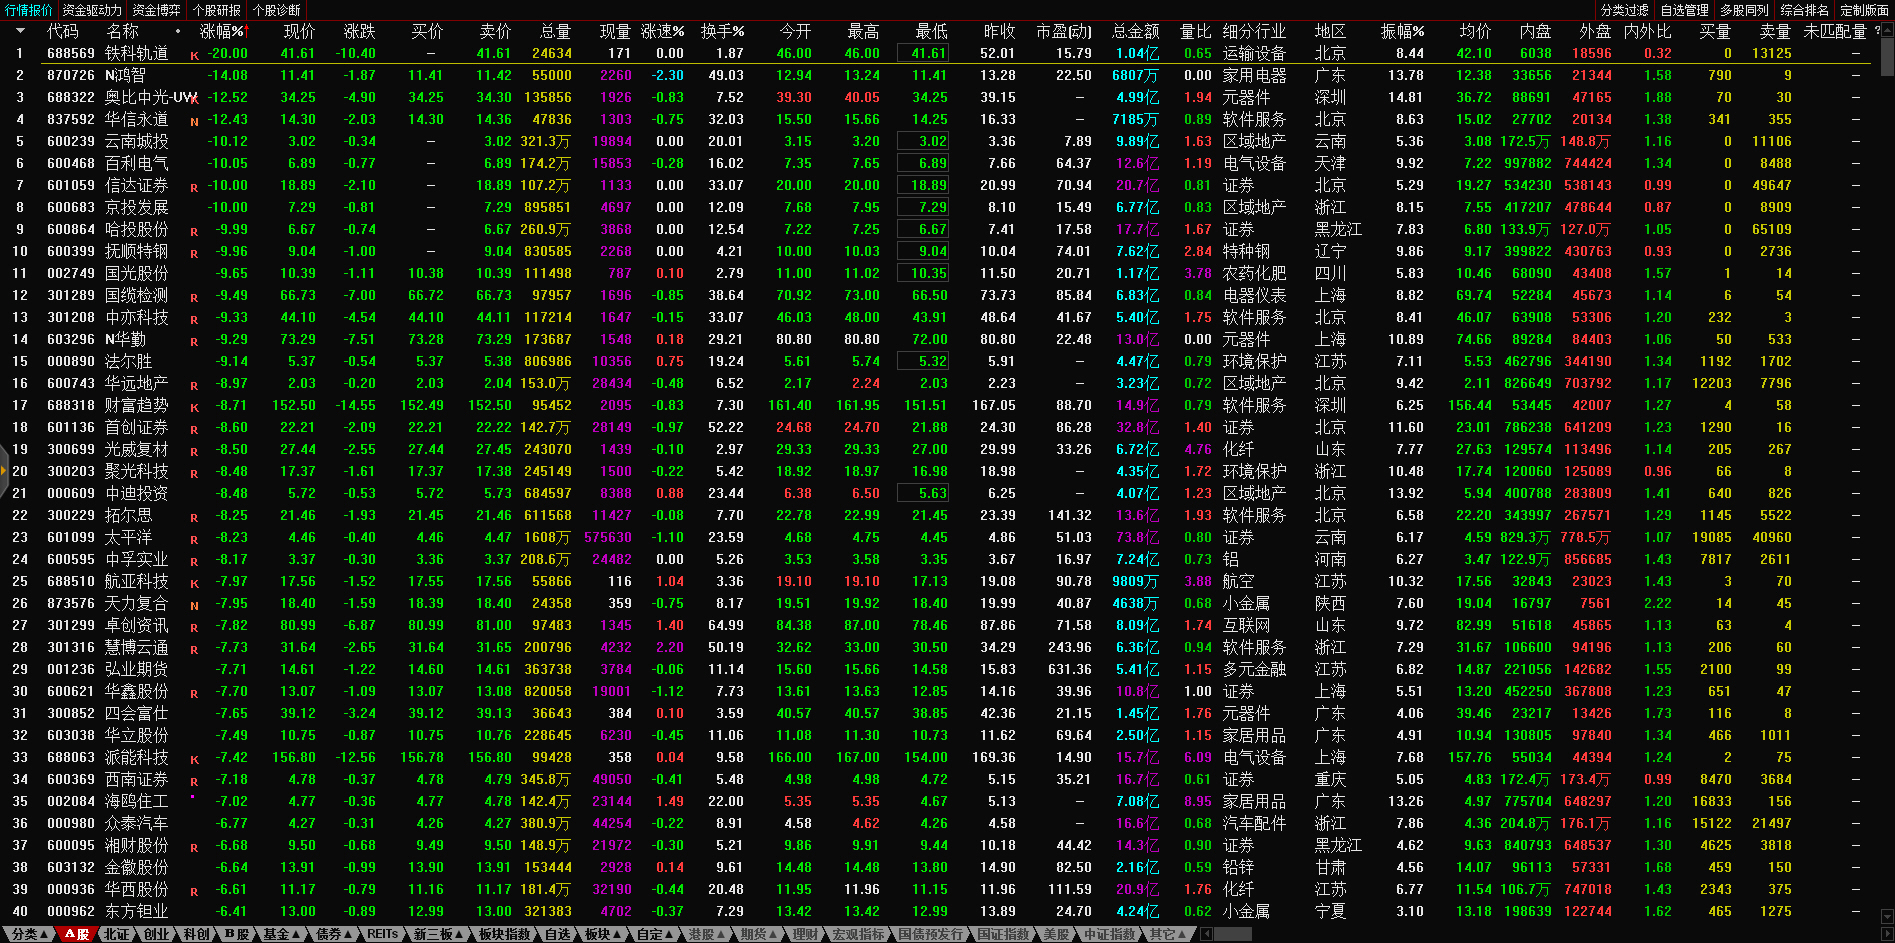The height and width of the screenshot is (943, 1895).
Task: Switch to the 资金驱动力 tab
Action: [92, 10]
